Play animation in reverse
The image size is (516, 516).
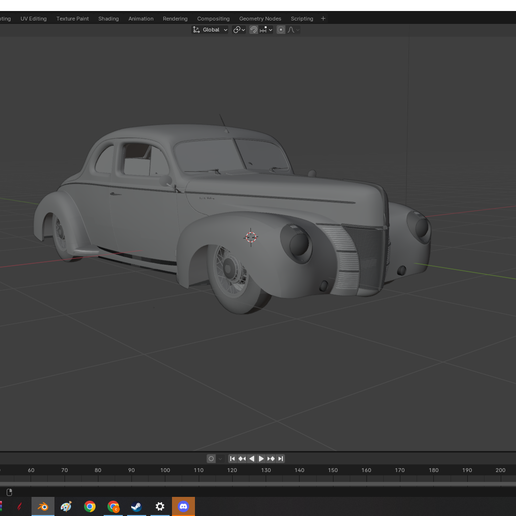tap(252, 459)
